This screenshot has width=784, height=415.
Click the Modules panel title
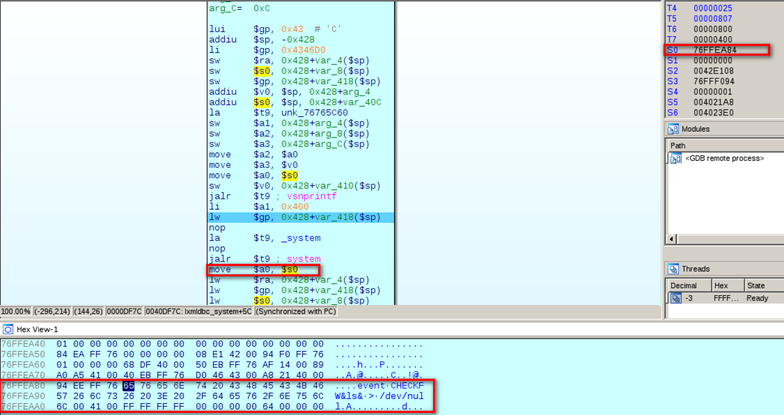696,129
